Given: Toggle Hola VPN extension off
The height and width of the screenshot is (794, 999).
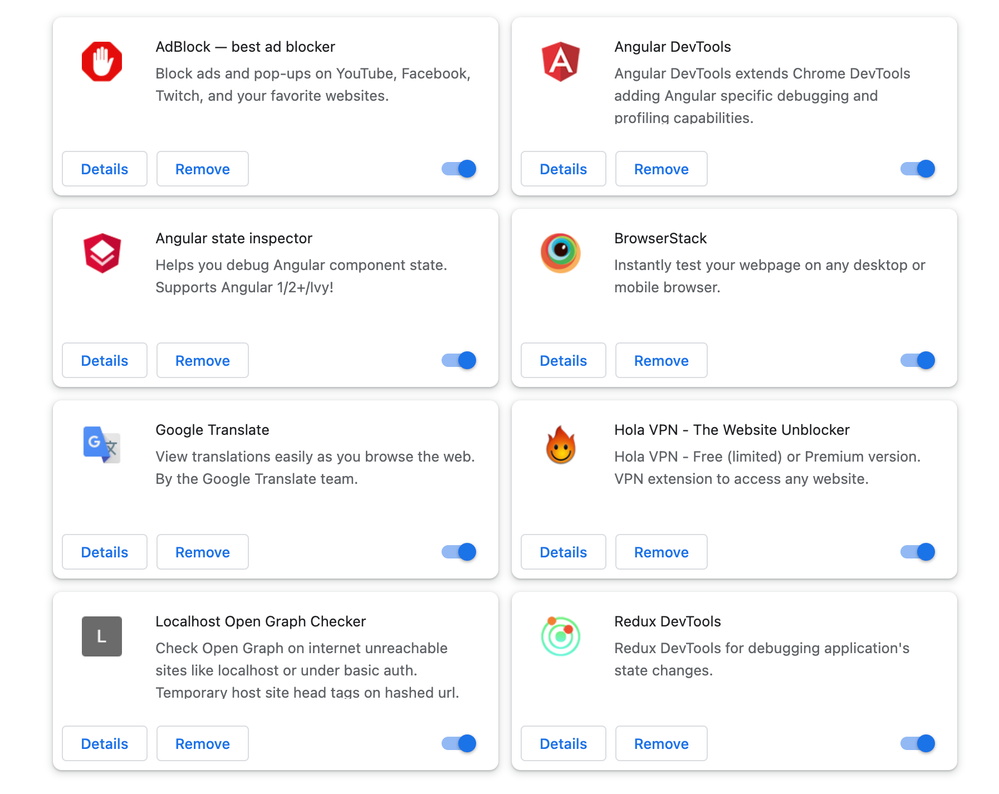Looking at the screenshot, I should 917,552.
